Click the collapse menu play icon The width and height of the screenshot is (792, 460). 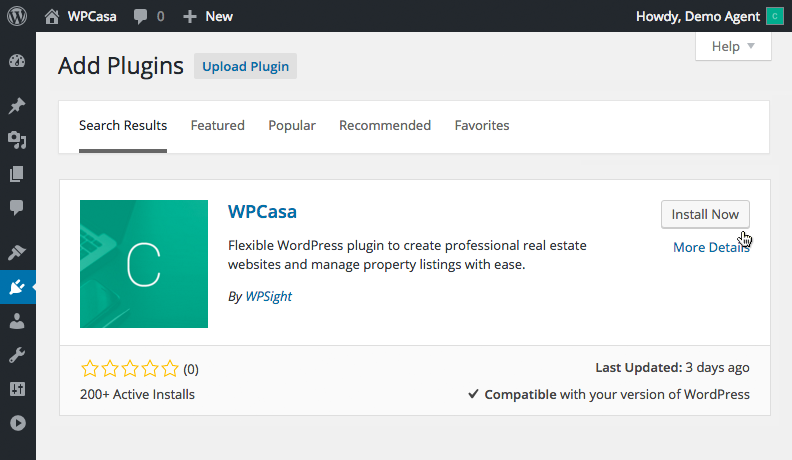(x=18, y=423)
